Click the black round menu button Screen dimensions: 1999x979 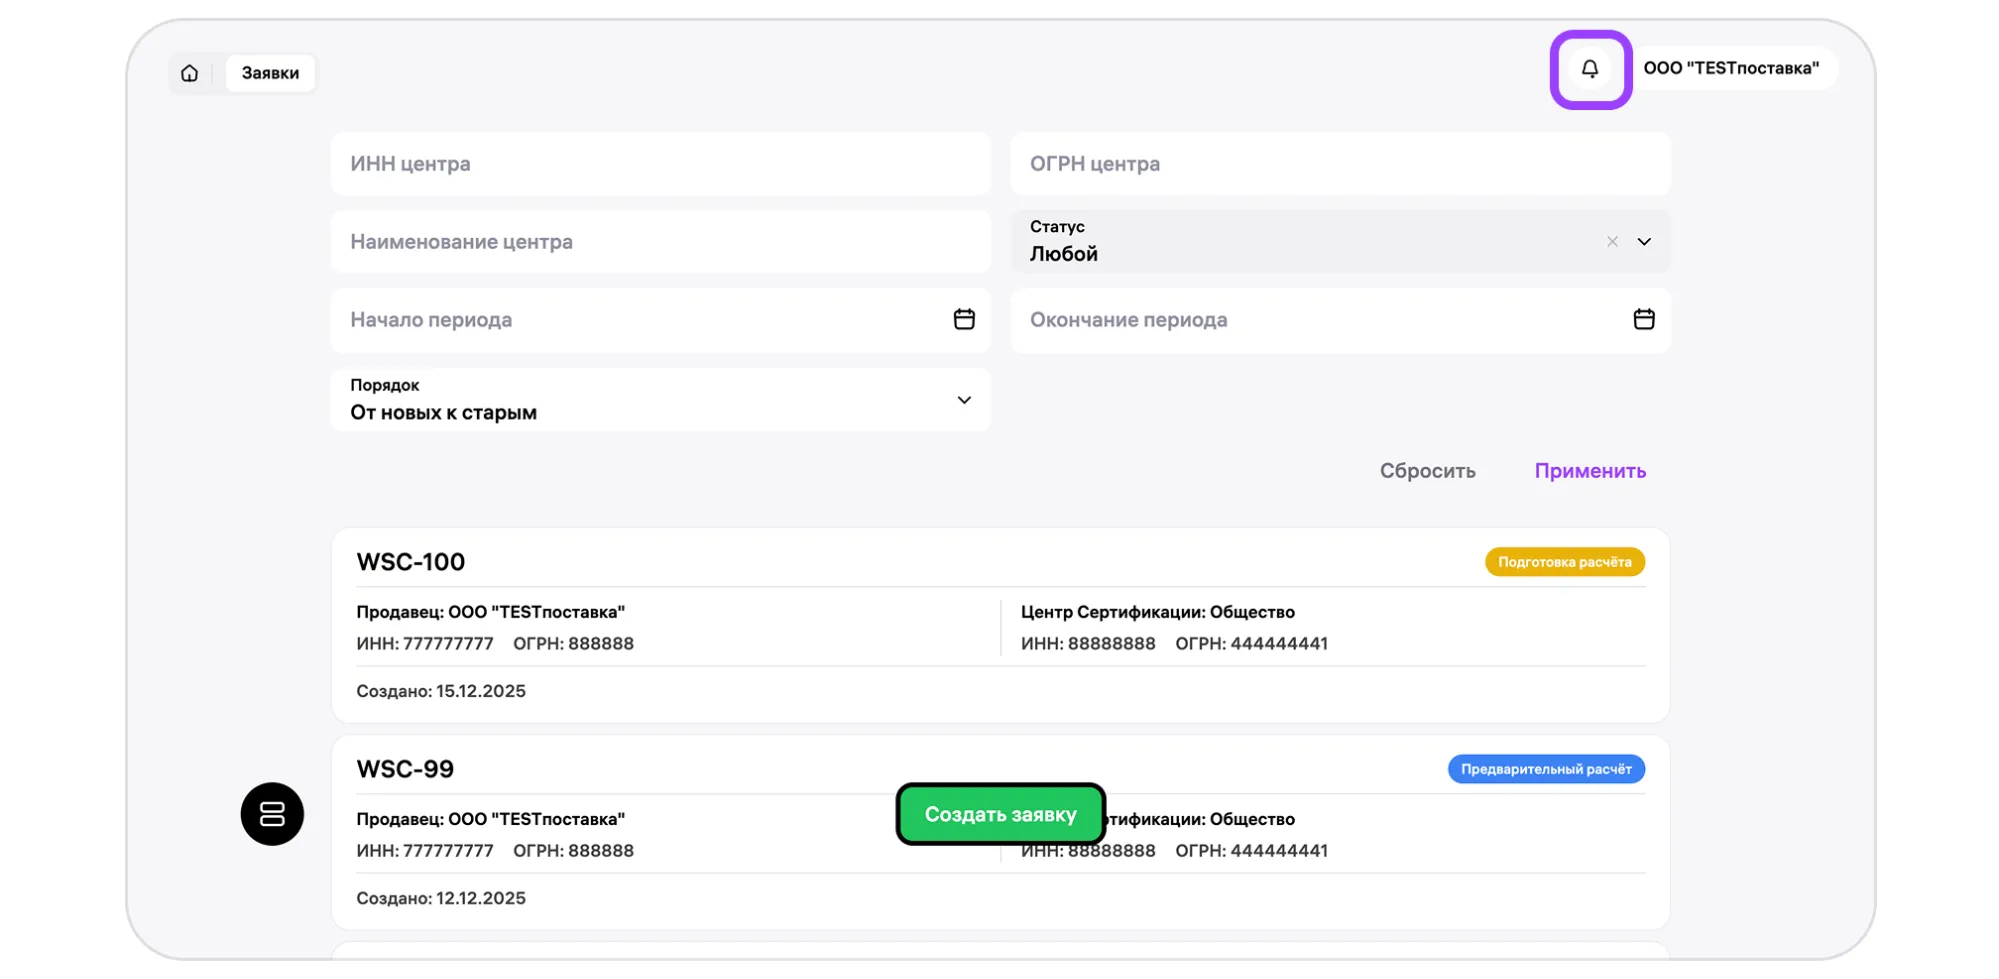pyautogui.click(x=272, y=814)
